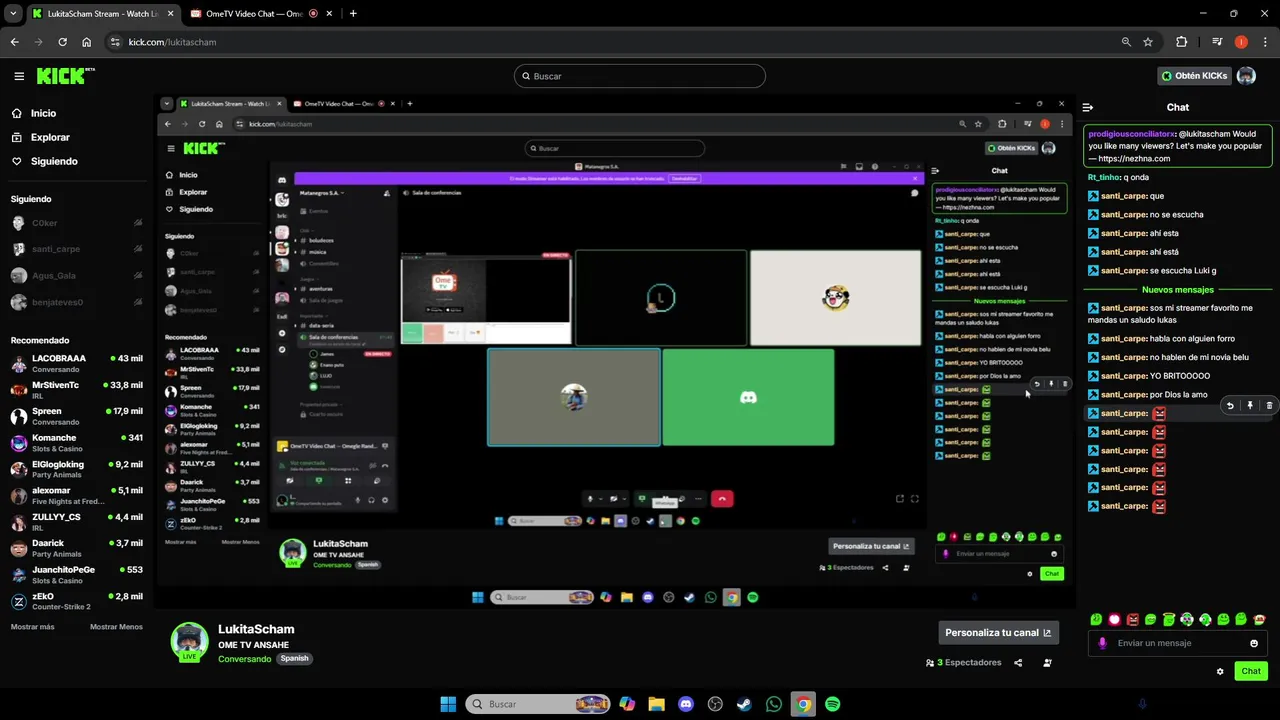The height and width of the screenshot is (720, 1280).
Task: Open chat settings gear
Action: pos(1220,671)
